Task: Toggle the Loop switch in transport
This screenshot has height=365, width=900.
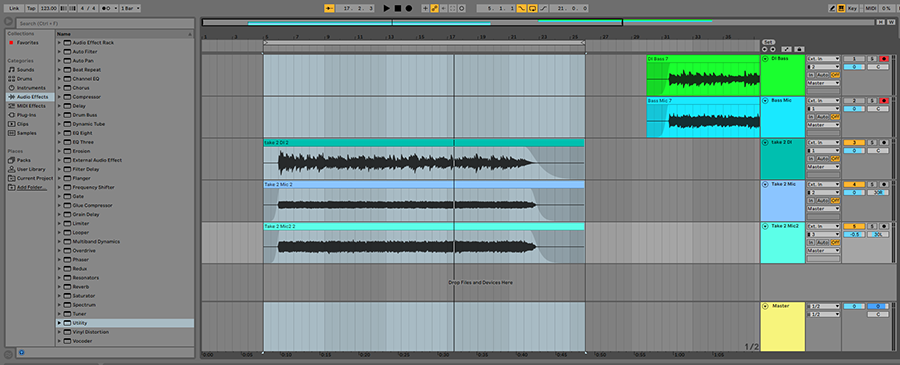Action: [x=533, y=8]
